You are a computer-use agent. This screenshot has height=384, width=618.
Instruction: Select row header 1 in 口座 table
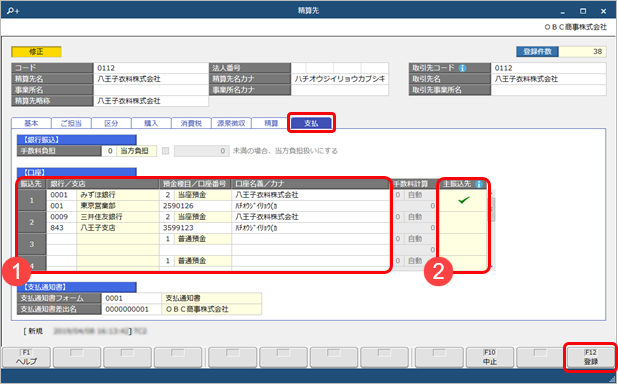32,200
